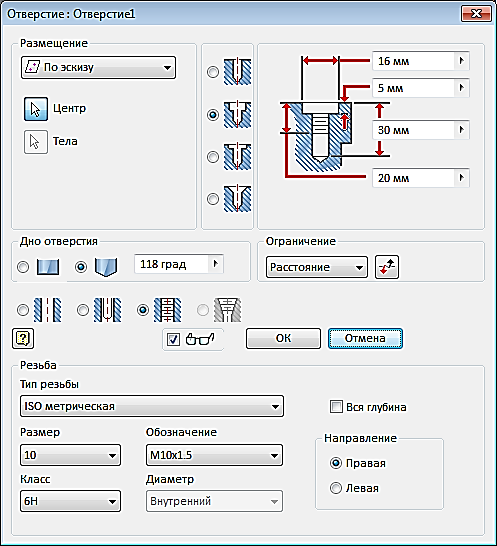The height and width of the screenshot is (546, 497).
Task: Click the Тела selection arrow button
Action: 36,142
